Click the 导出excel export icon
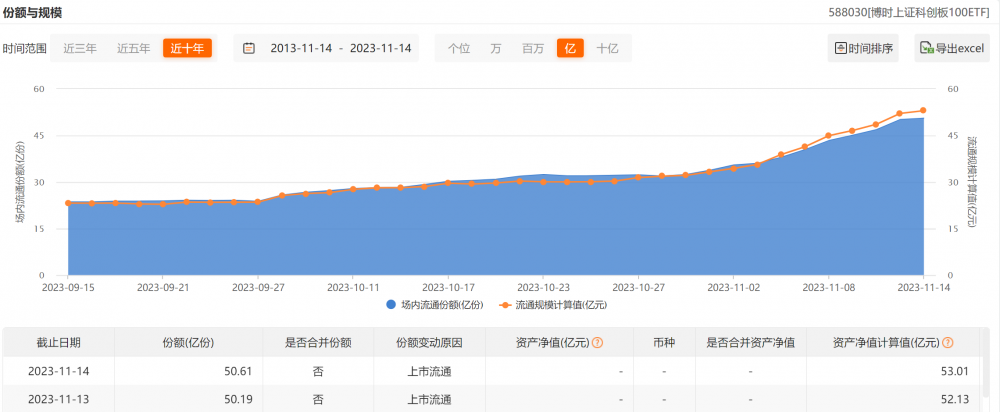 coord(927,48)
